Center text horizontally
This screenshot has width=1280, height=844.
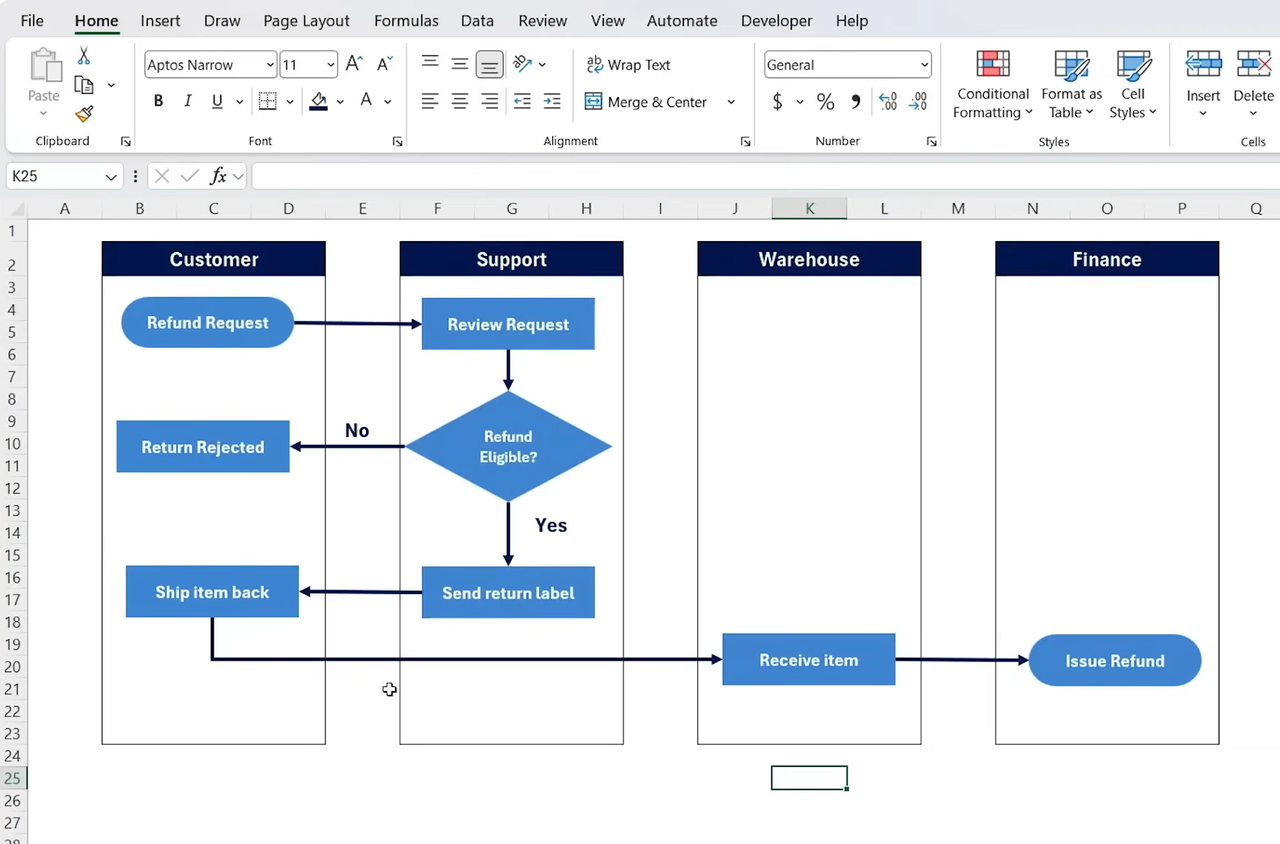pos(460,101)
